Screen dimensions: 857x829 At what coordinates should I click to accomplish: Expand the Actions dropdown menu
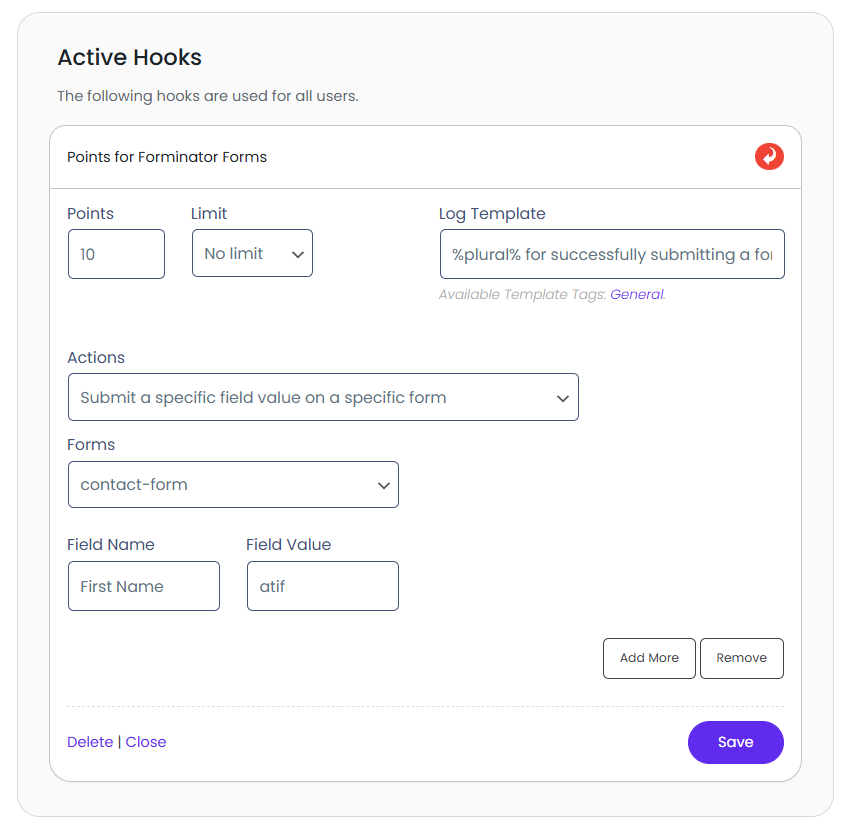click(x=323, y=397)
